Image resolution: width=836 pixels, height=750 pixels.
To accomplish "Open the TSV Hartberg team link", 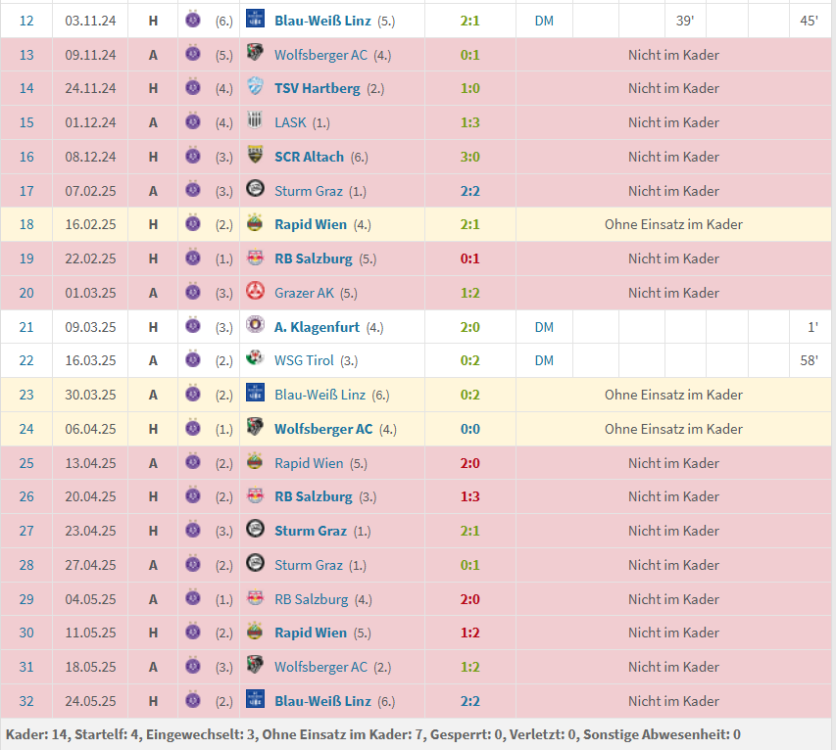I will tap(317, 88).
